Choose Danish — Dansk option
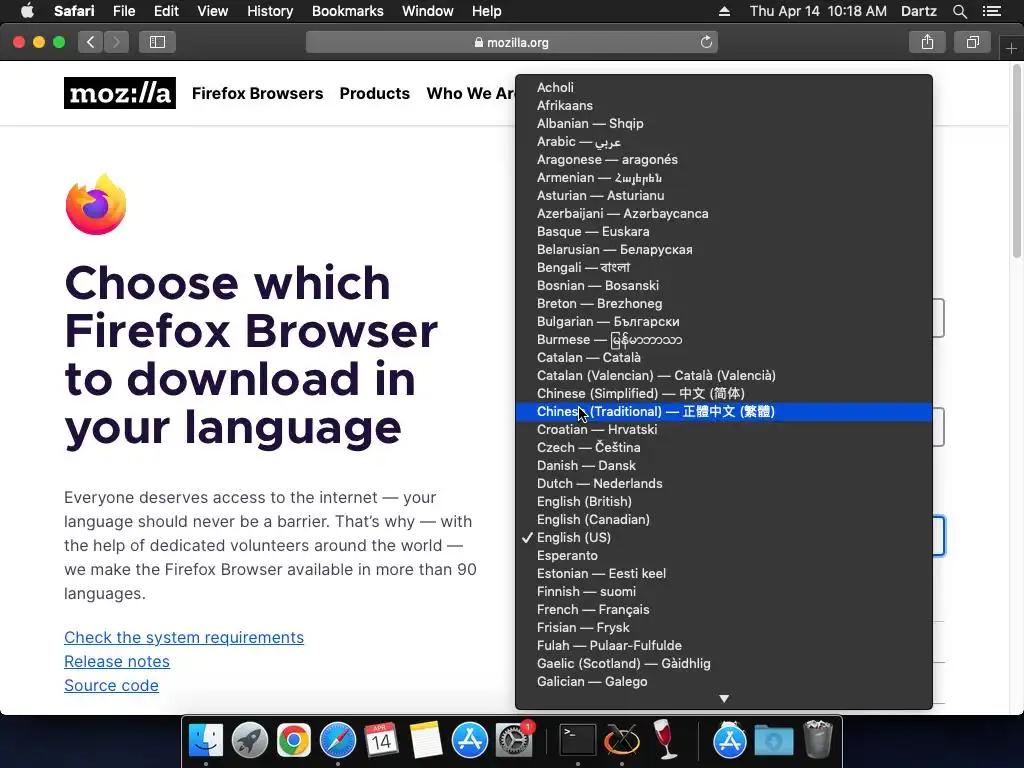Image resolution: width=1024 pixels, height=768 pixels. [x=724, y=466]
